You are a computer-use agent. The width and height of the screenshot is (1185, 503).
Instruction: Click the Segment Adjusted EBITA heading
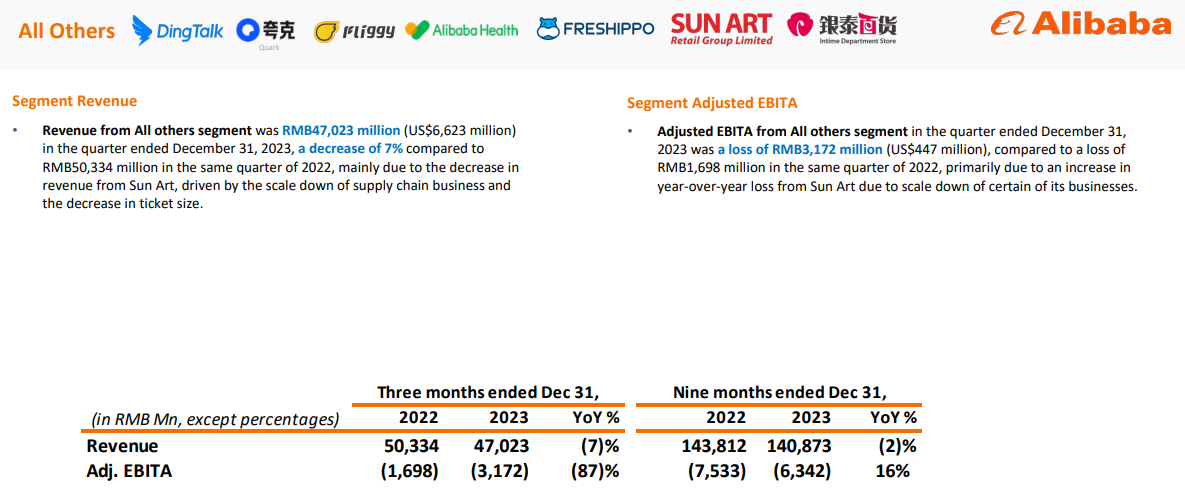[x=712, y=103]
